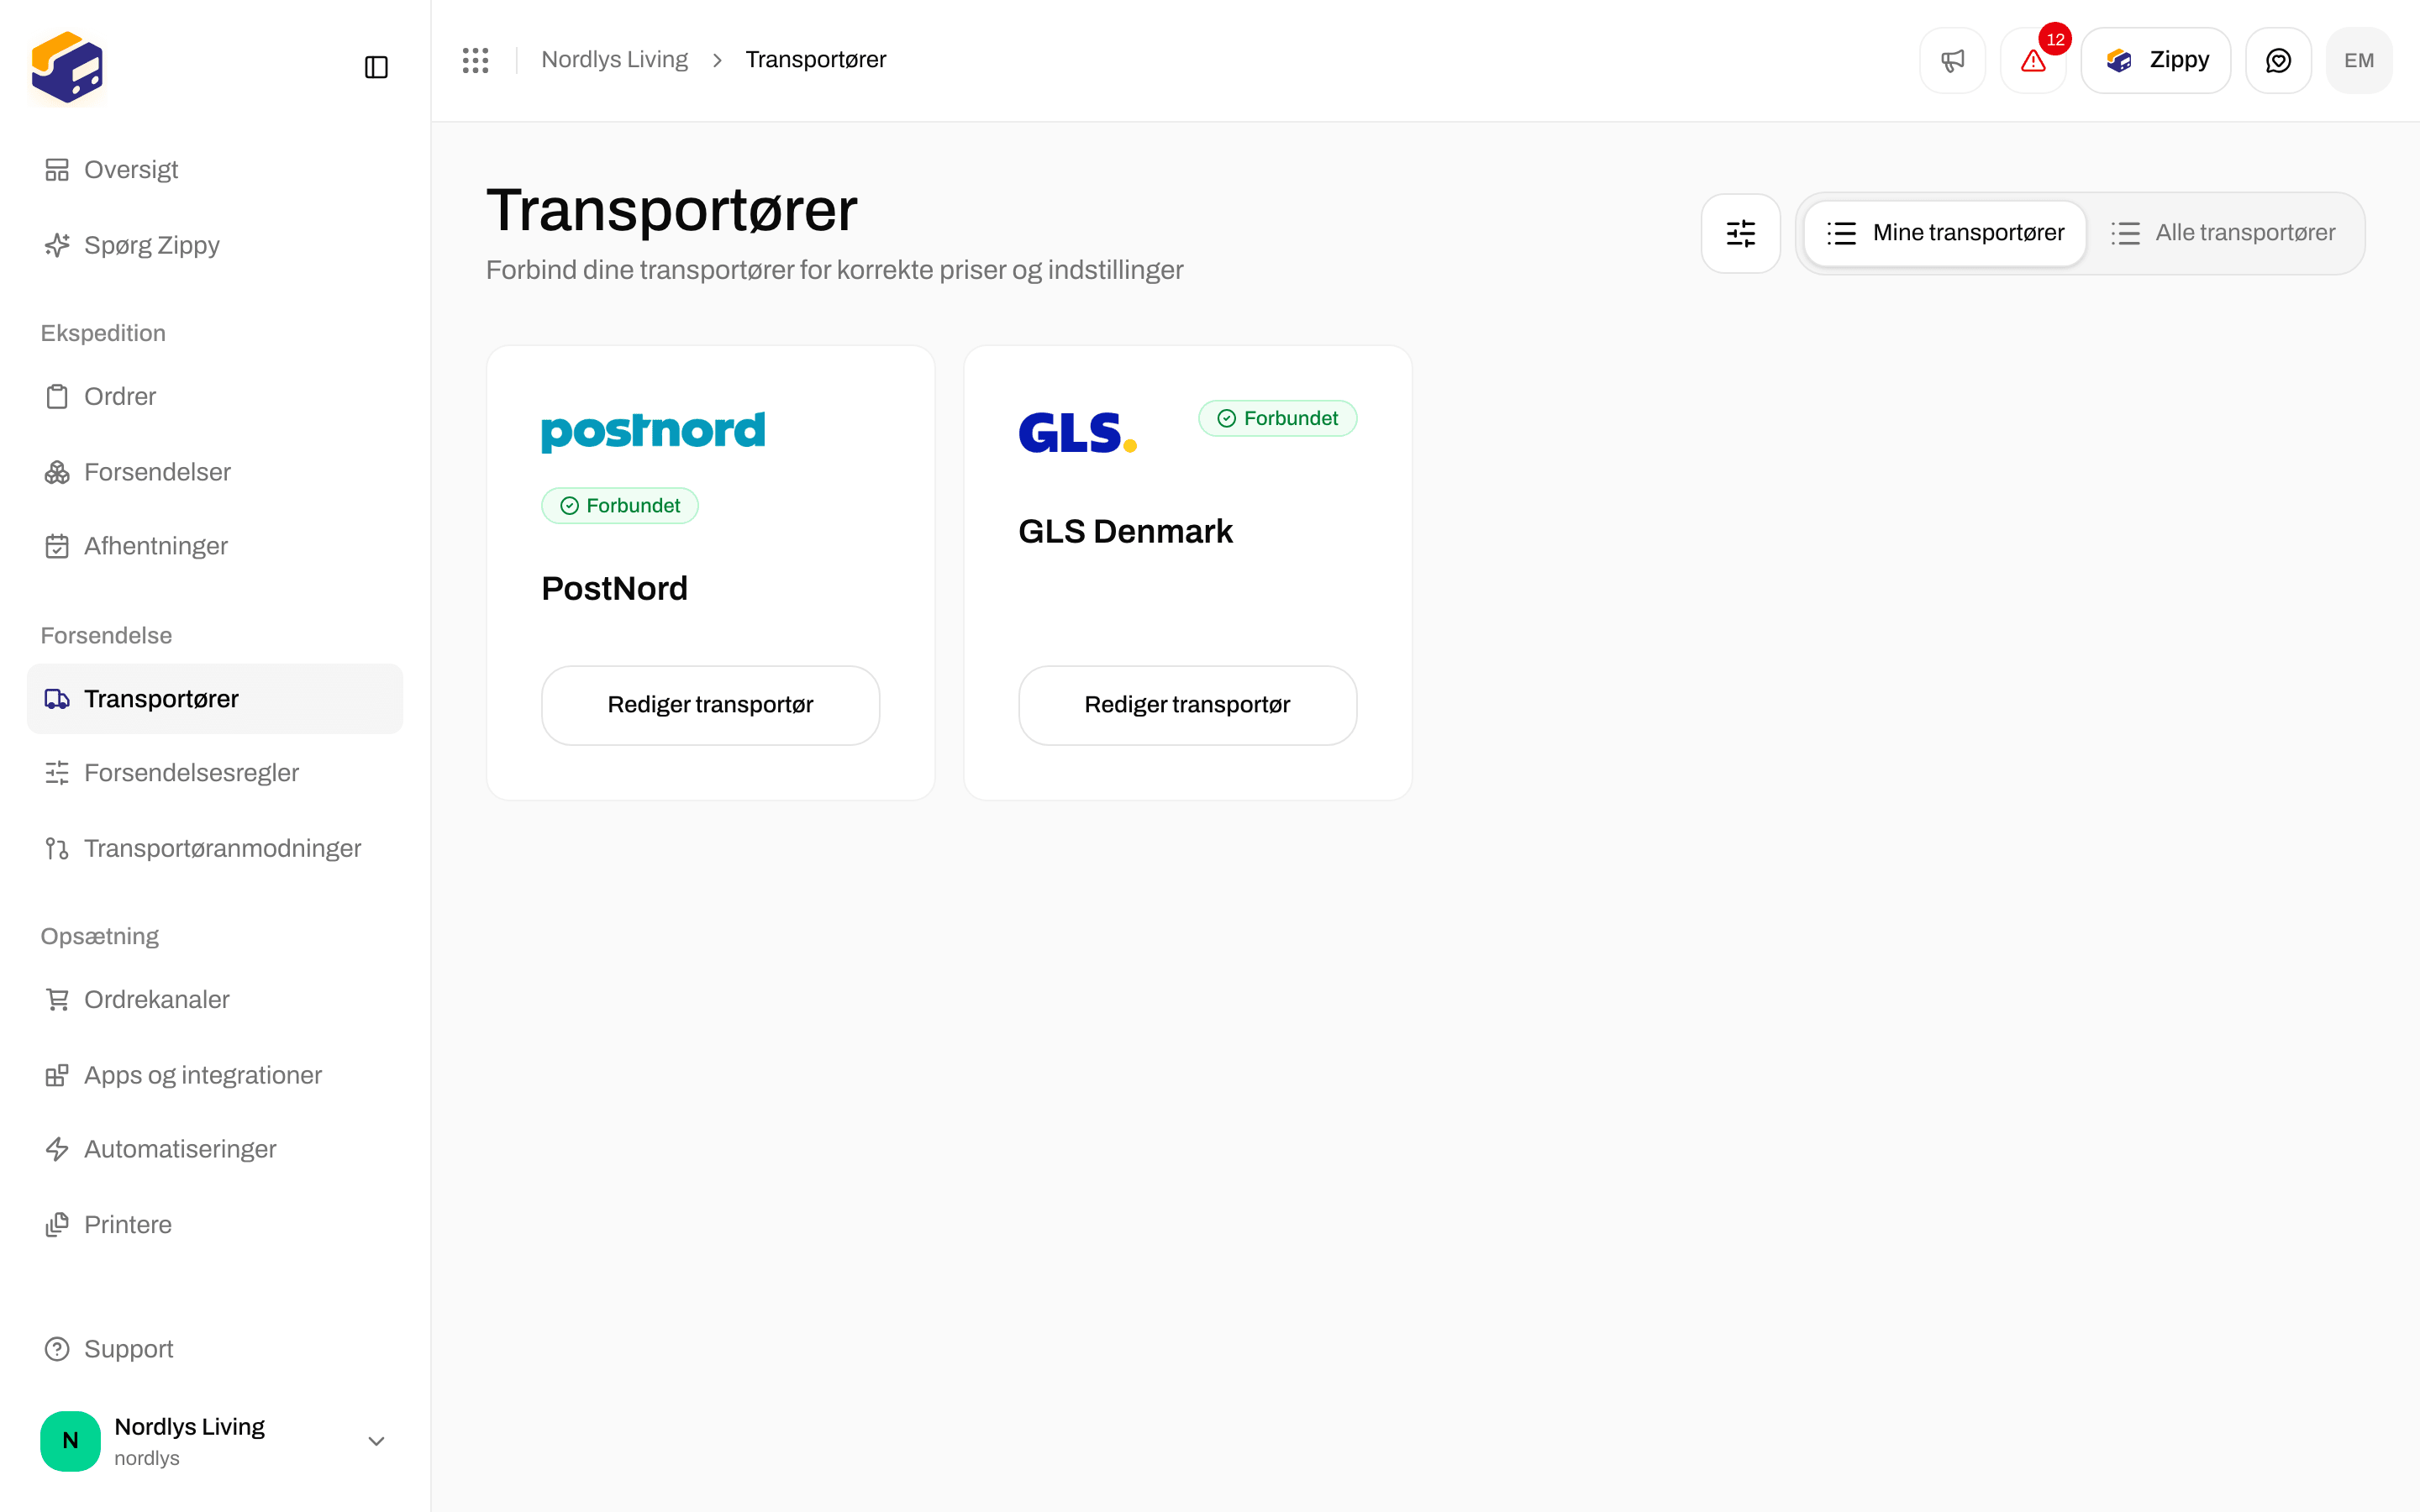The image size is (2420, 1512).
Task: Open Automatiseringer in the sidebar
Action: [x=180, y=1149]
